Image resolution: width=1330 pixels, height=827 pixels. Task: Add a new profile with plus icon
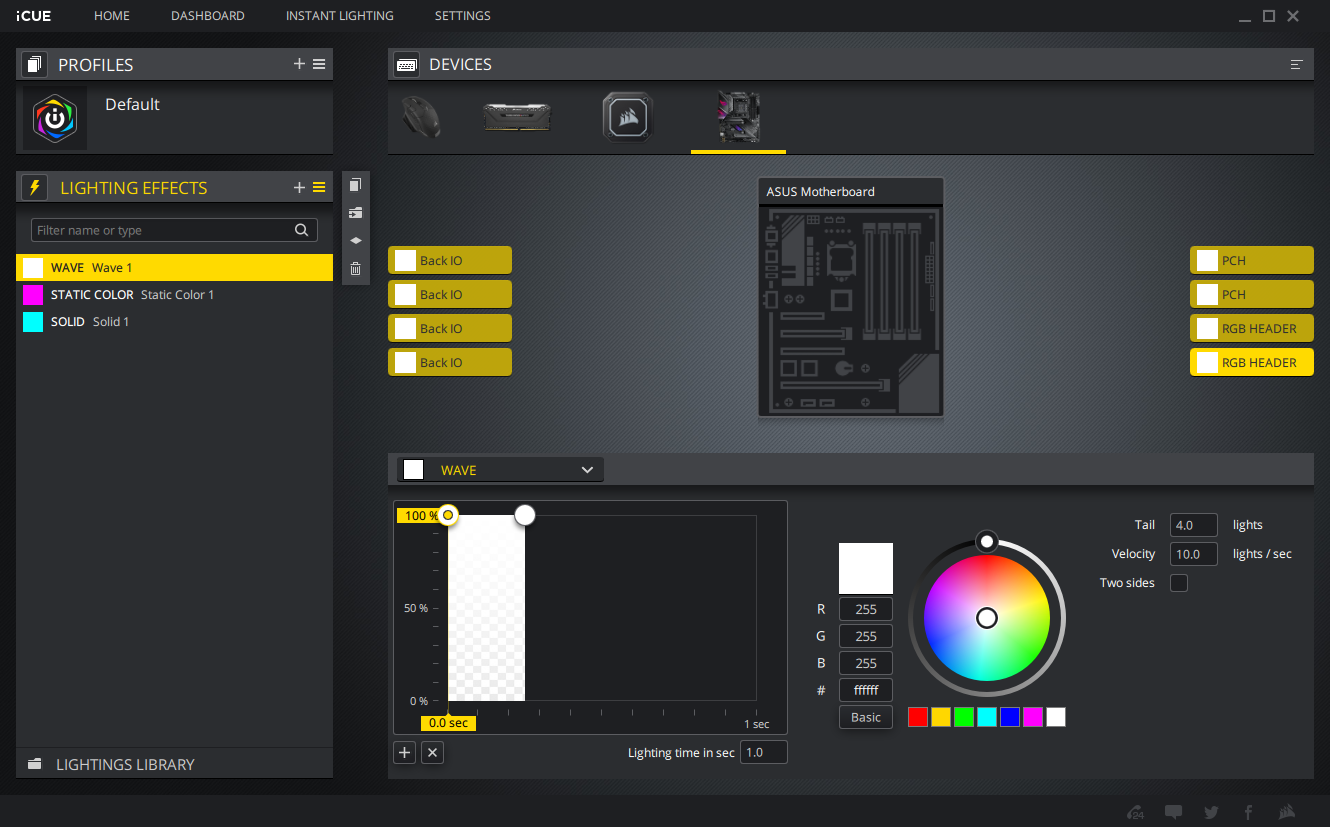point(299,64)
